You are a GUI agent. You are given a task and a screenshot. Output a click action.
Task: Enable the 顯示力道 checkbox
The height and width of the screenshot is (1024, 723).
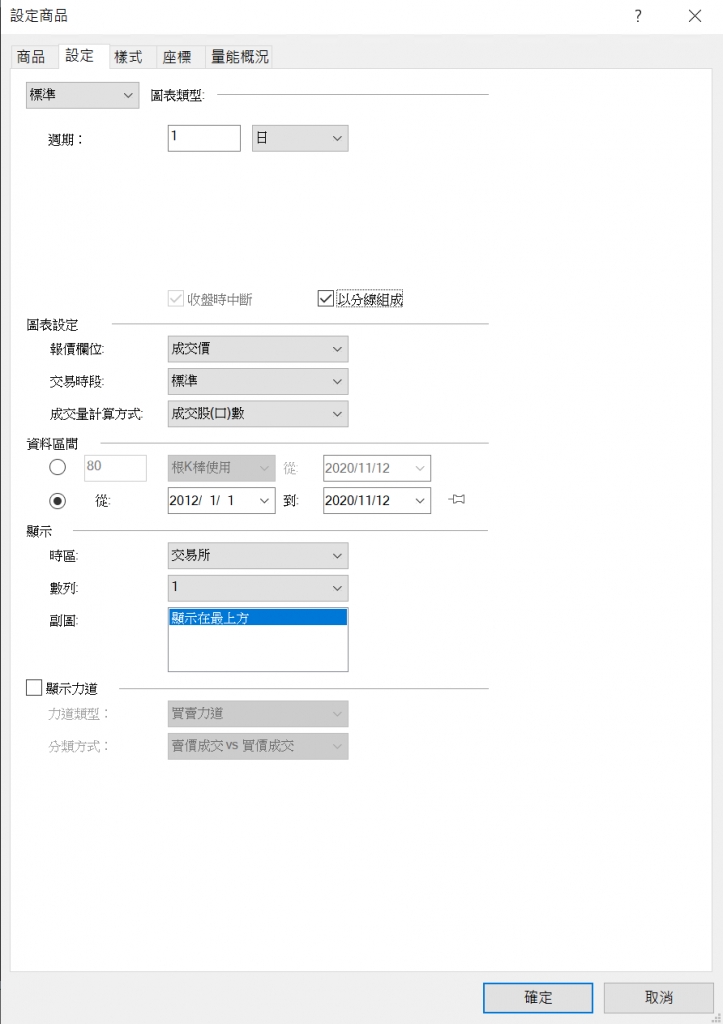[x=35, y=687]
